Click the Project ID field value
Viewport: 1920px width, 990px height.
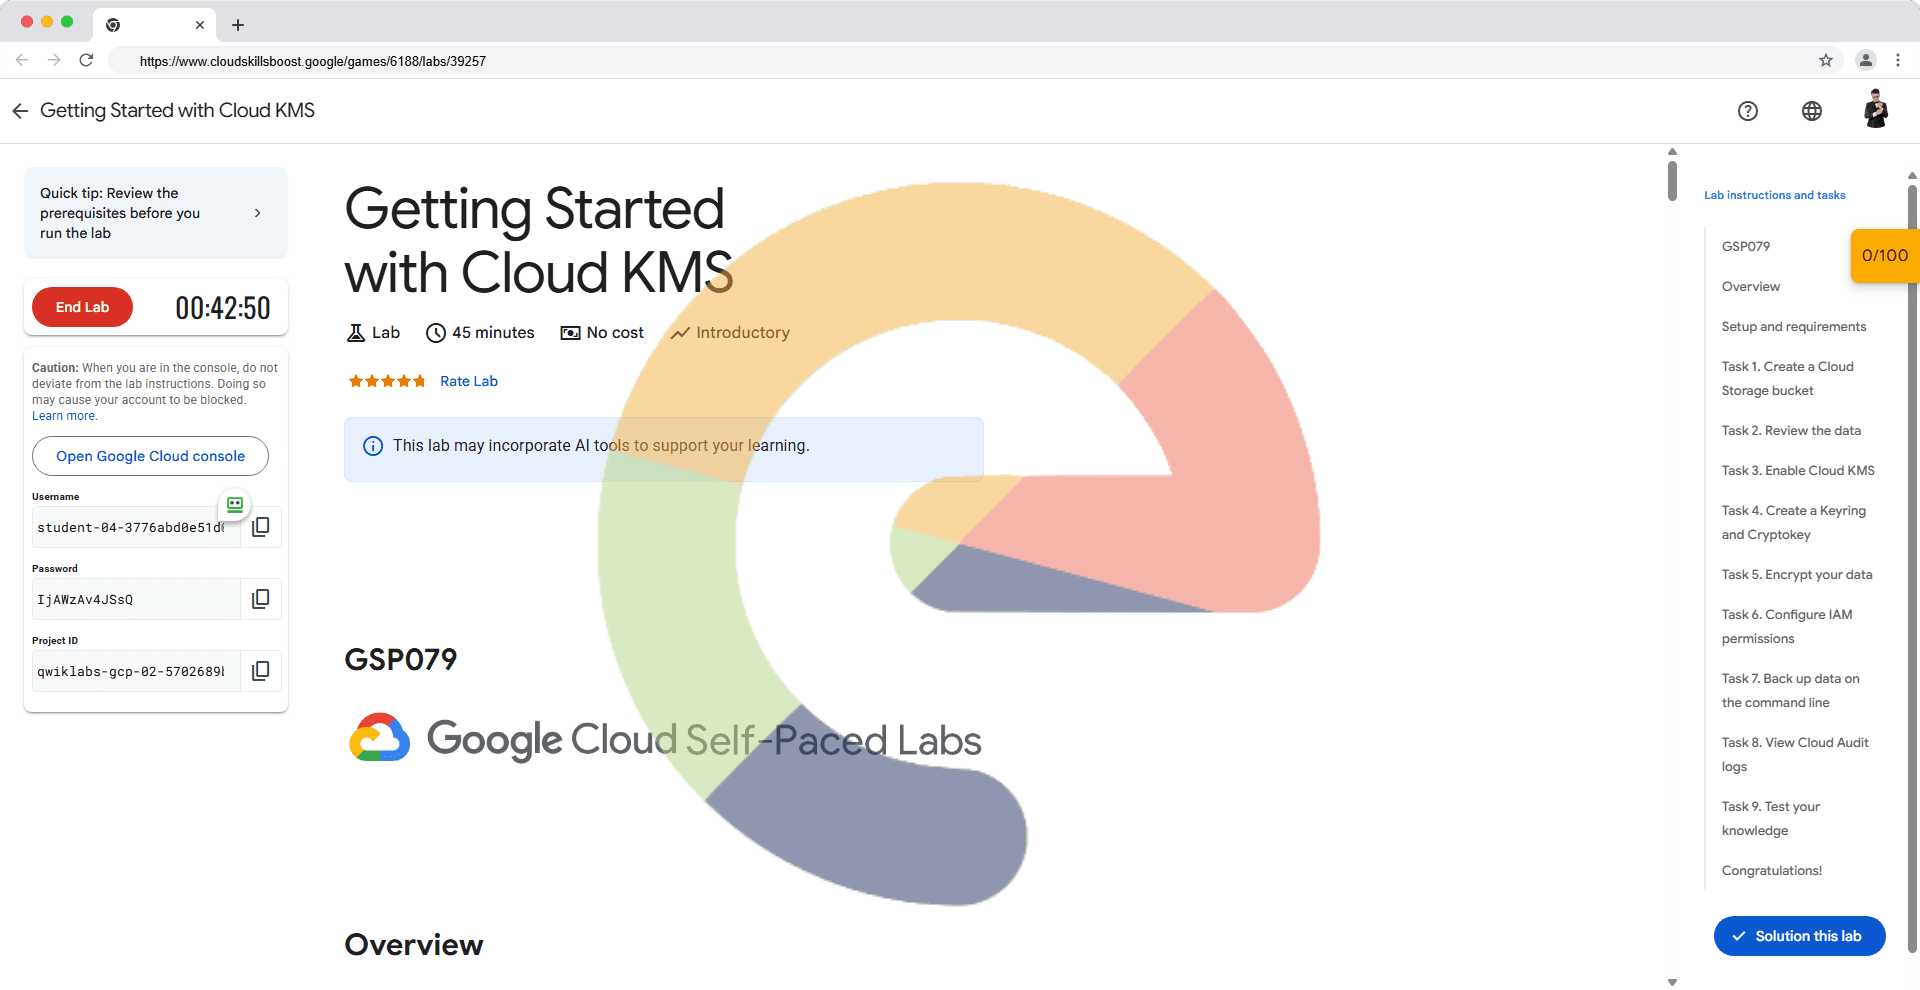pyautogui.click(x=136, y=671)
